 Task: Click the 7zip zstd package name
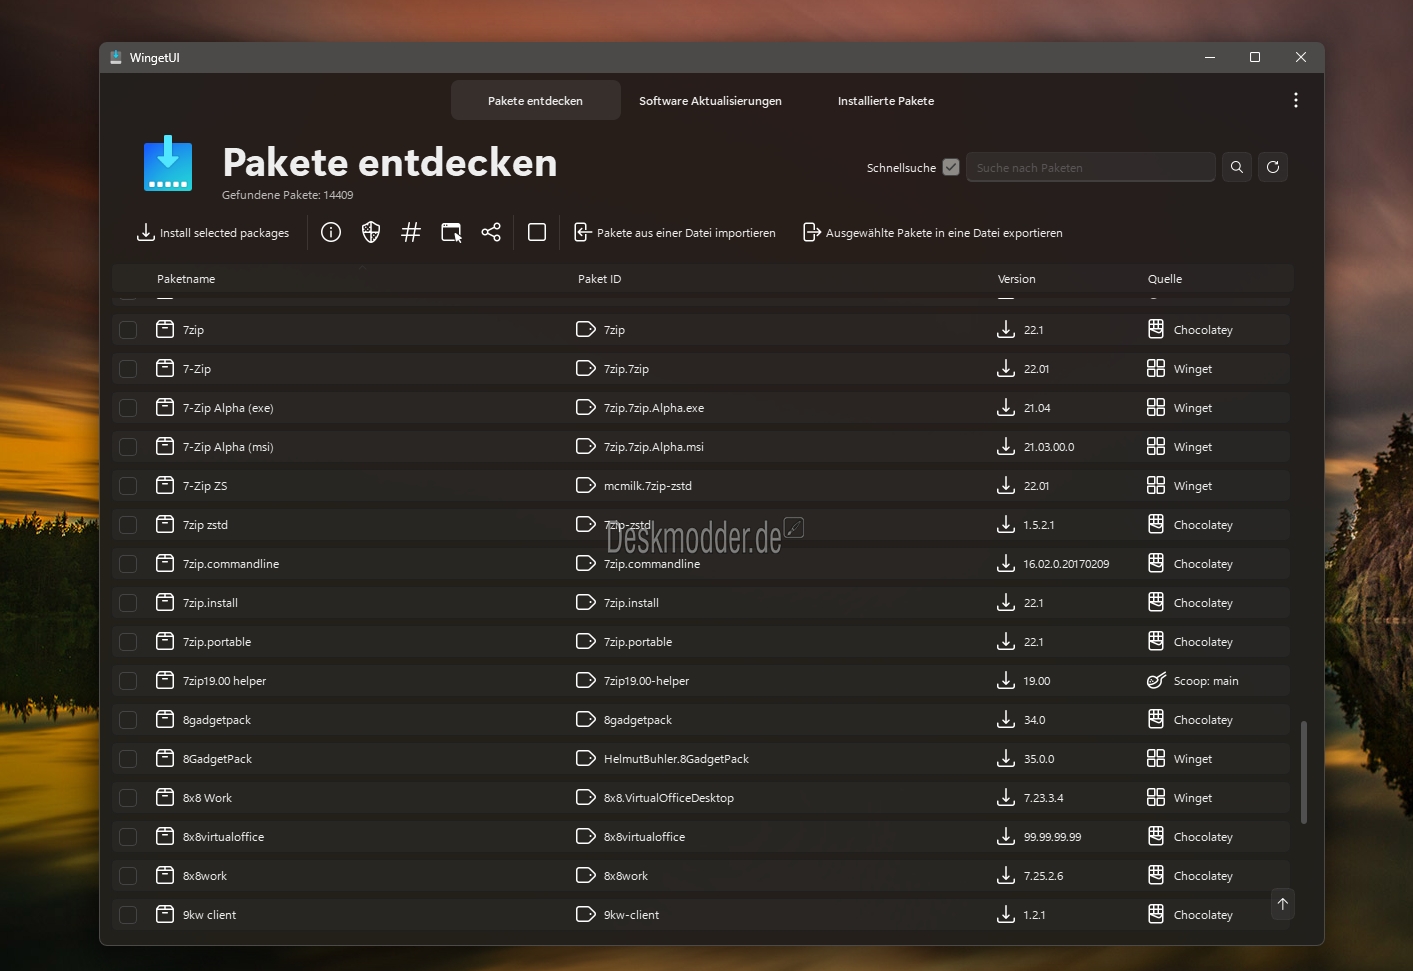[x=205, y=525]
